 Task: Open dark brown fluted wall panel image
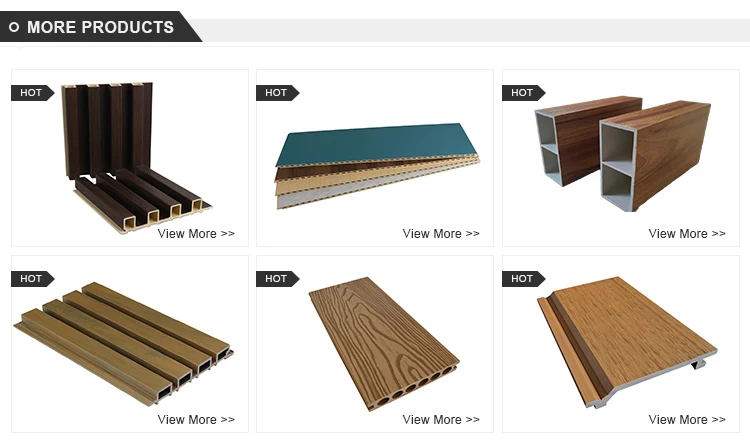pyautogui.click(x=136, y=157)
